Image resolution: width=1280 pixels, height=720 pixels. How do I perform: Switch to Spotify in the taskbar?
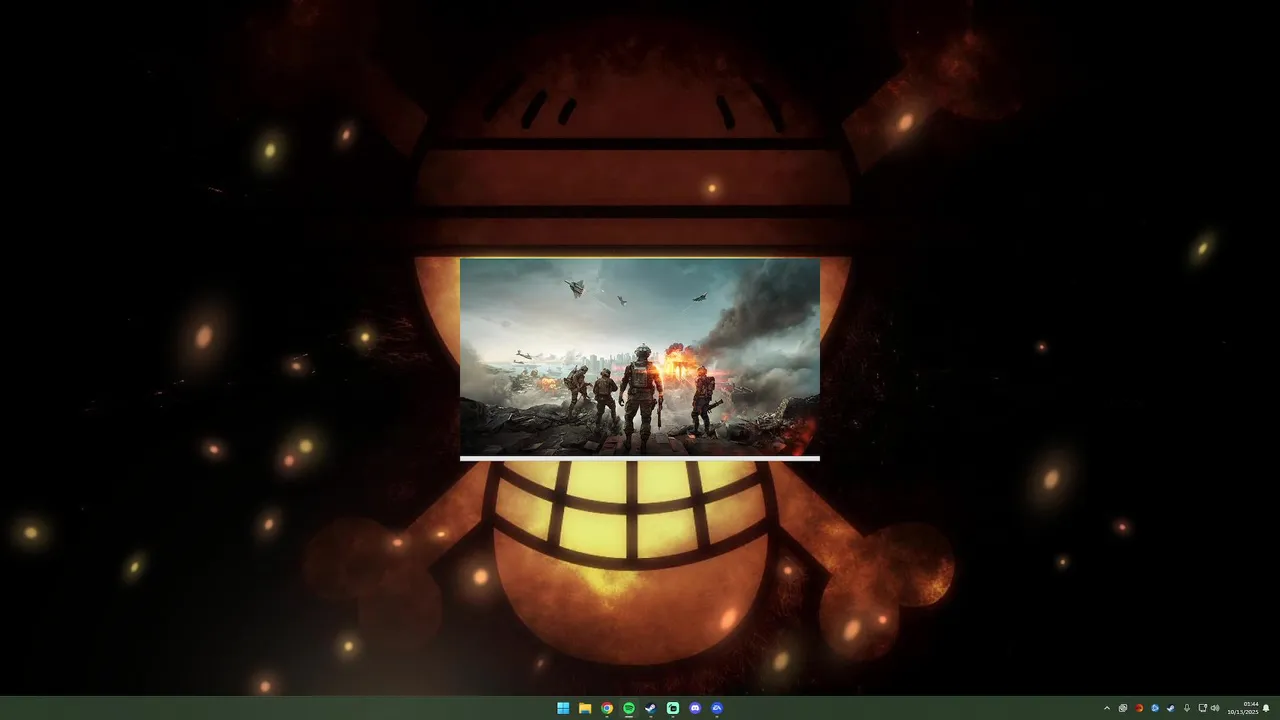[x=629, y=708]
